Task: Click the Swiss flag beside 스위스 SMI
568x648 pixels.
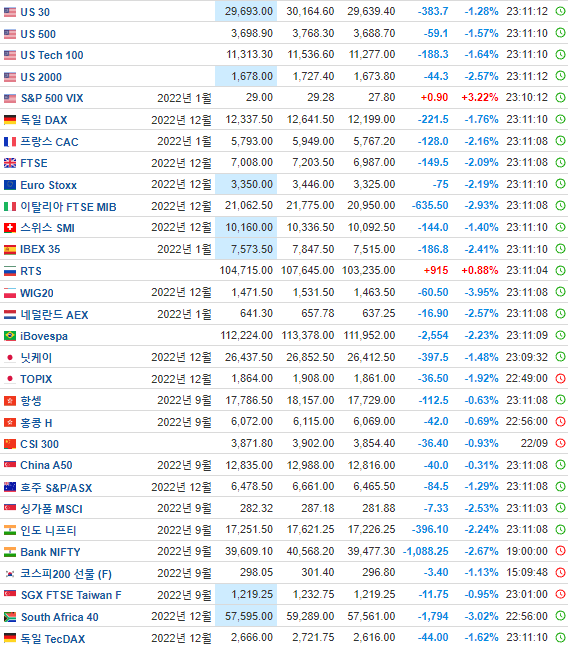Action: pyautogui.click(x=10, y=228)
